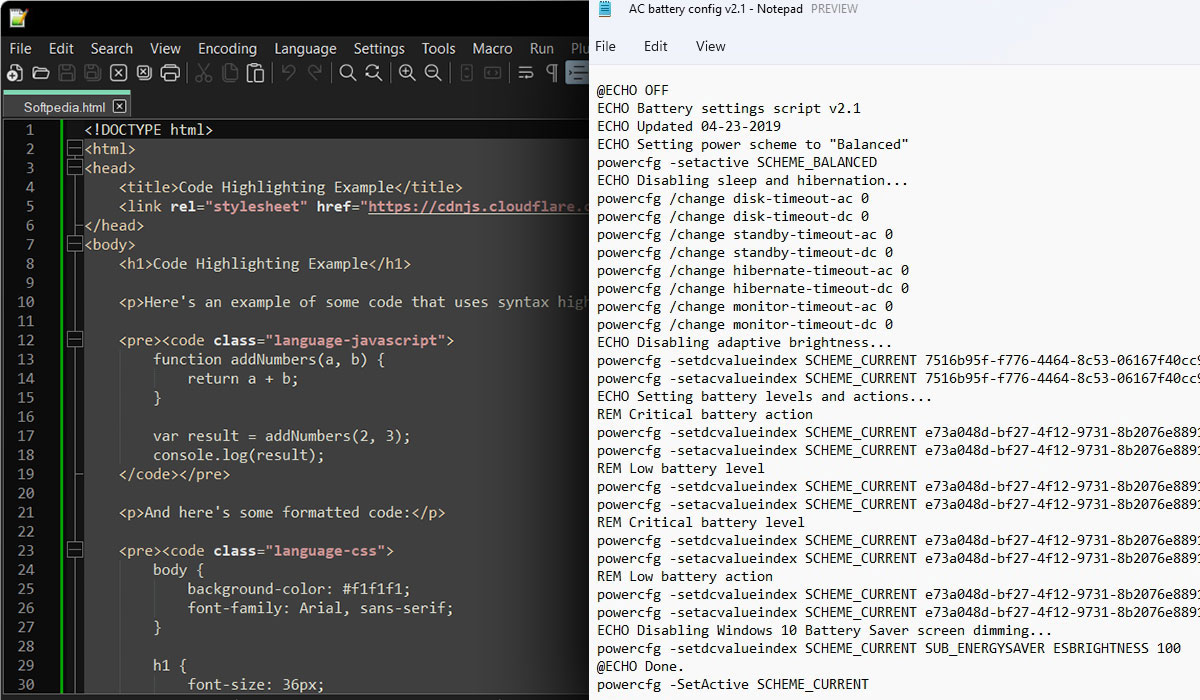Paste from clipboard via toolbar icon
This screenshot has width=1200, height=700.
click(256, 72)
